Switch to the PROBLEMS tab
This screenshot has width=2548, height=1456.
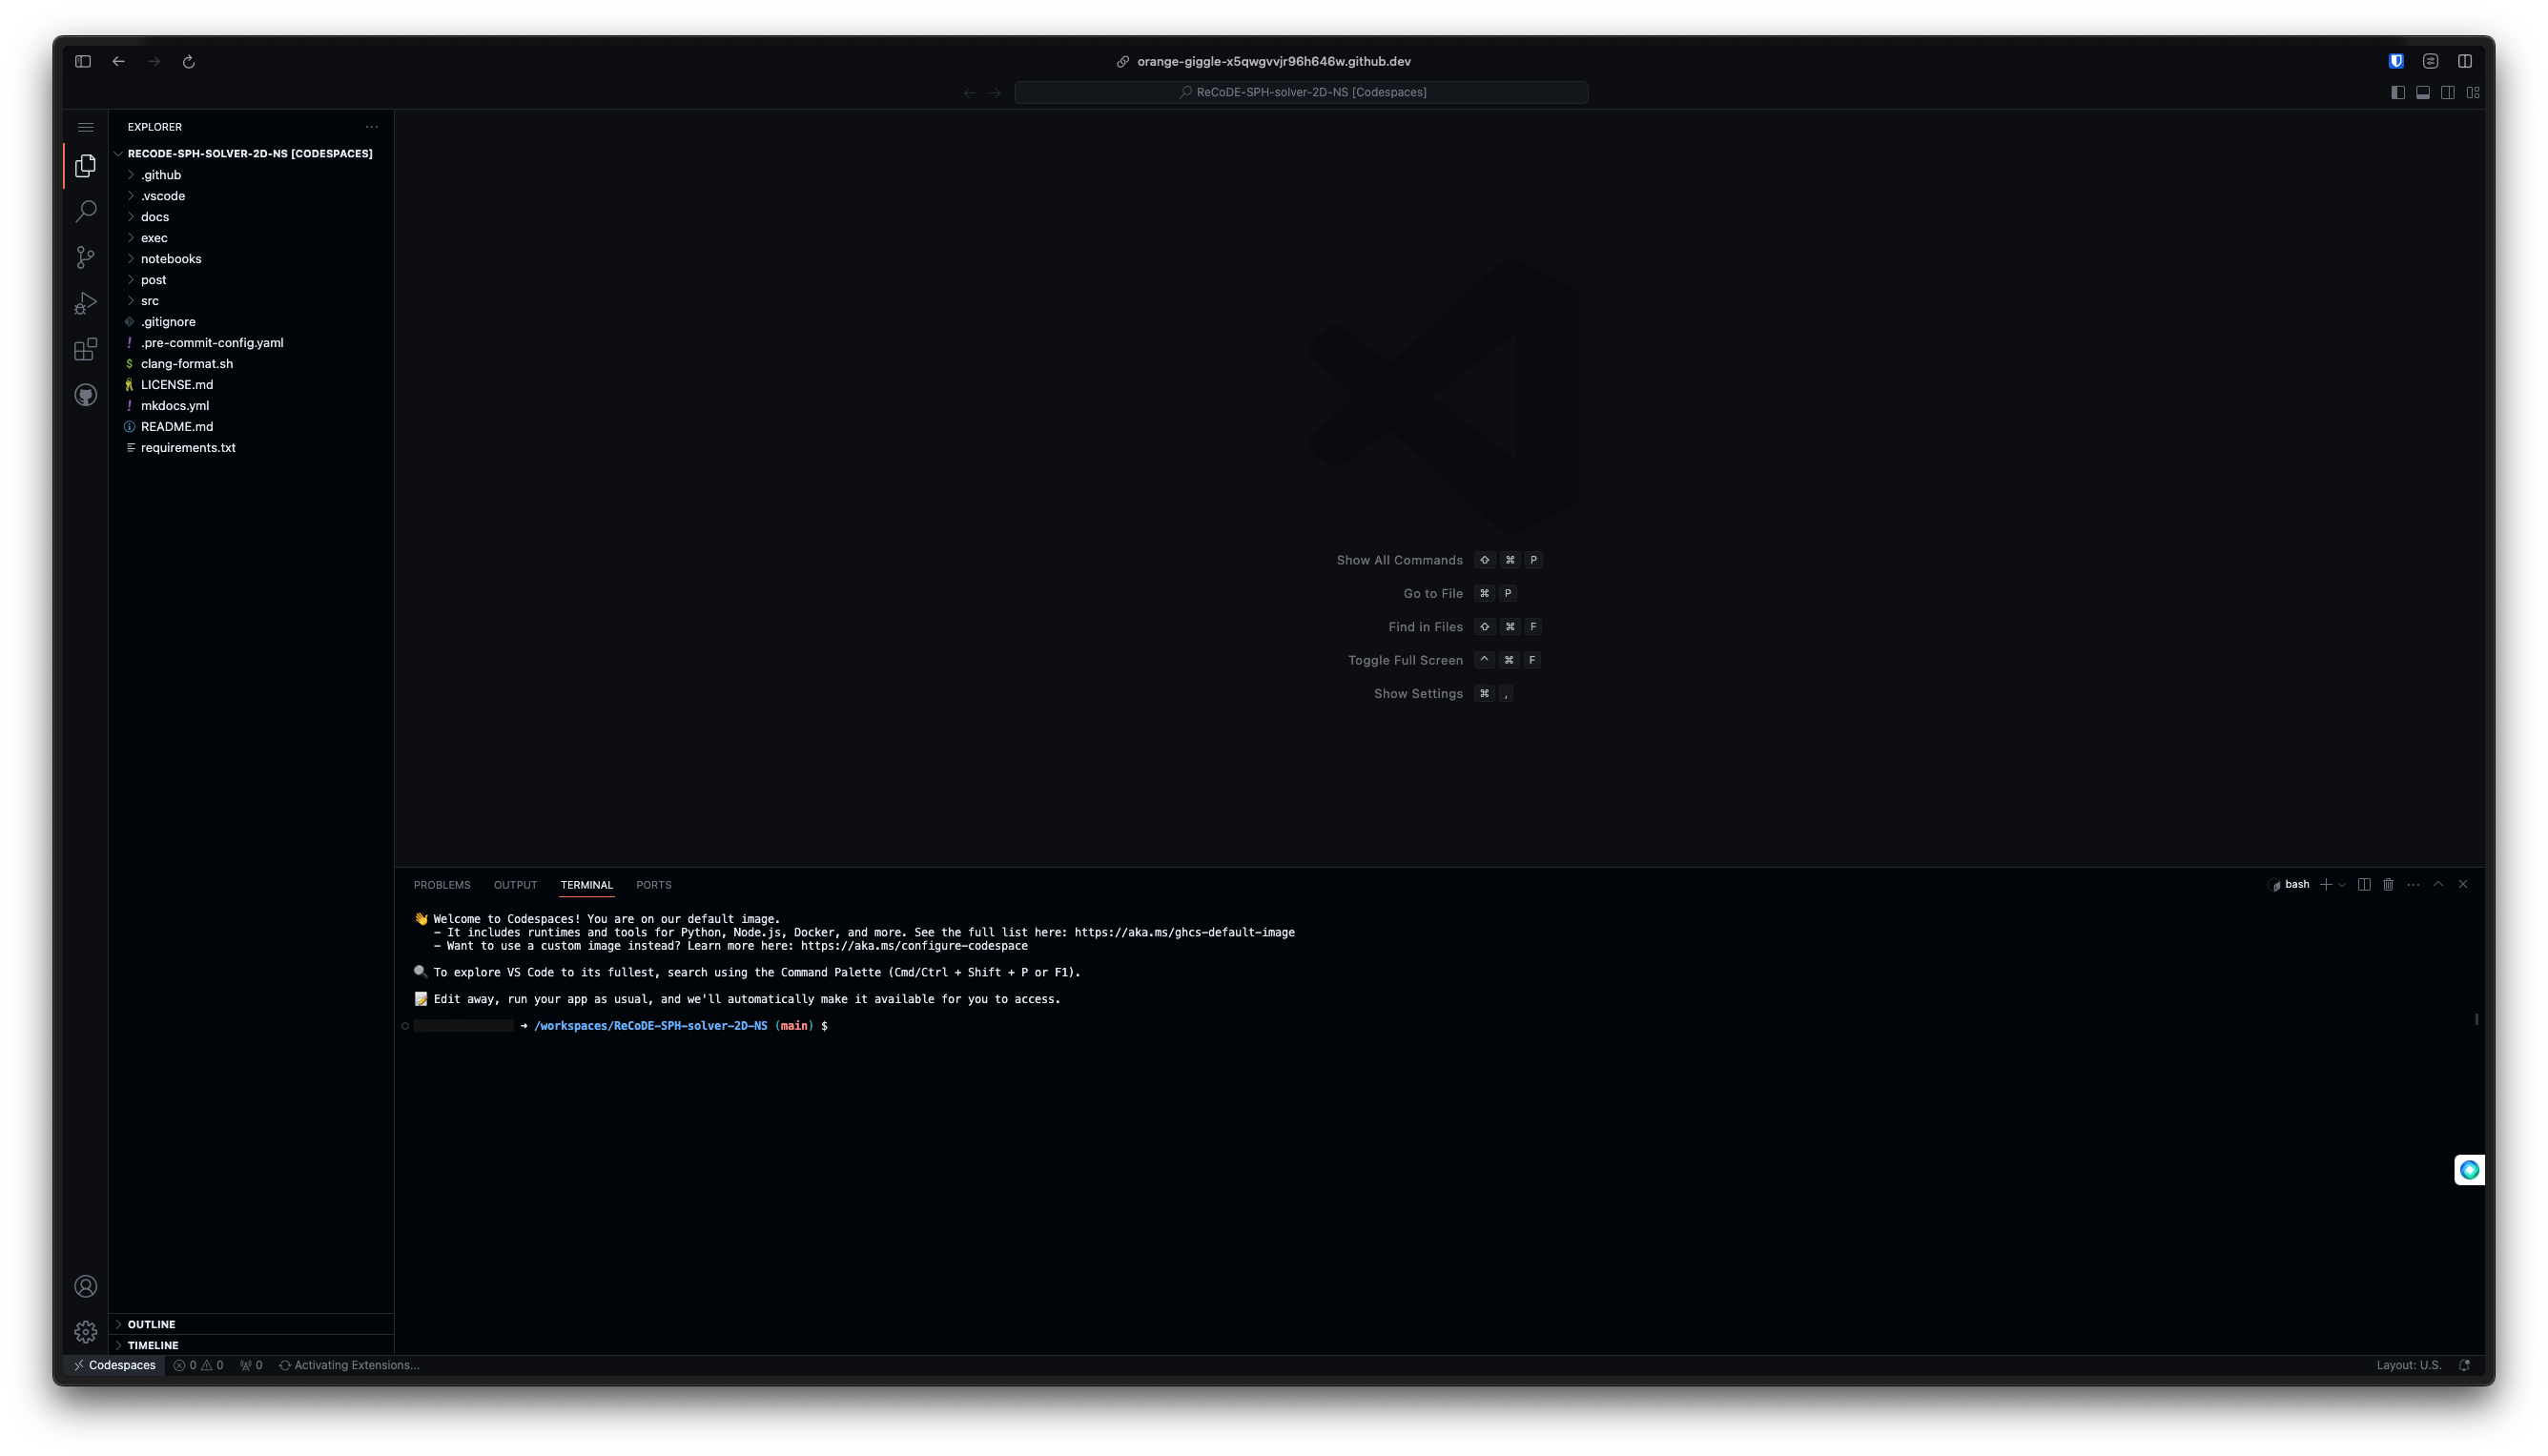click(x=442, y=886)
